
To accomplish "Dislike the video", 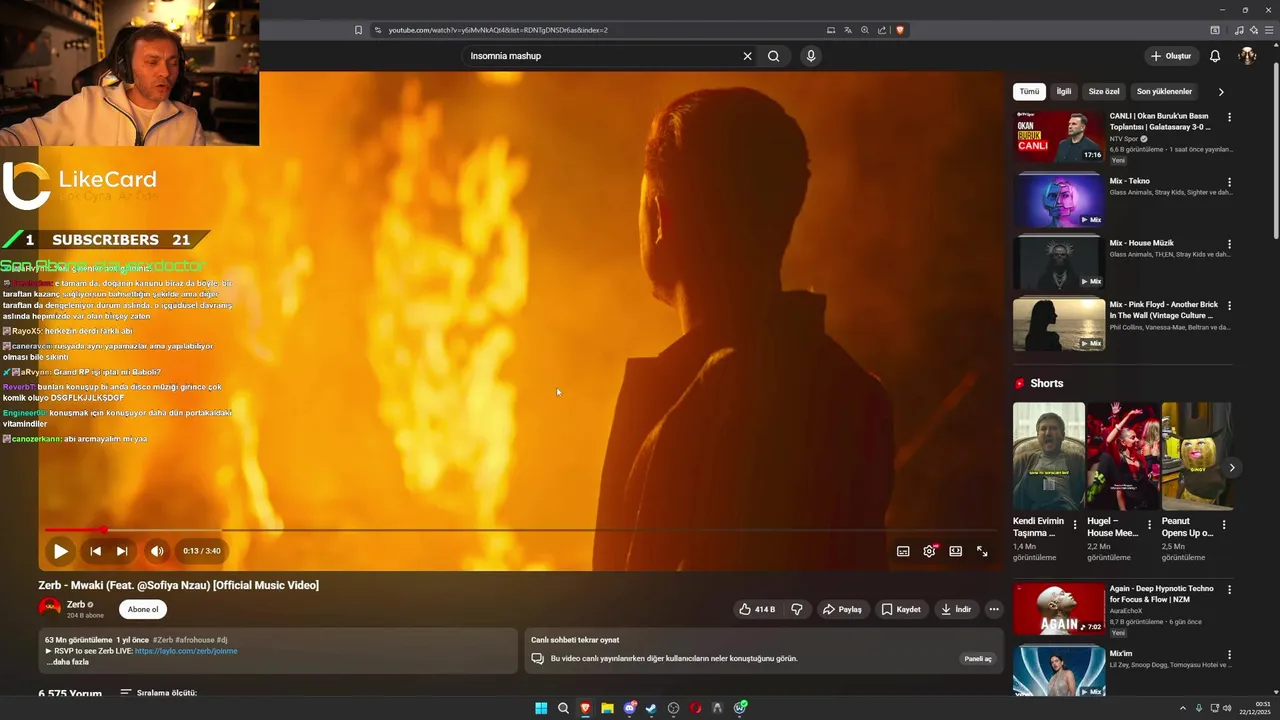I will [797, 609].
